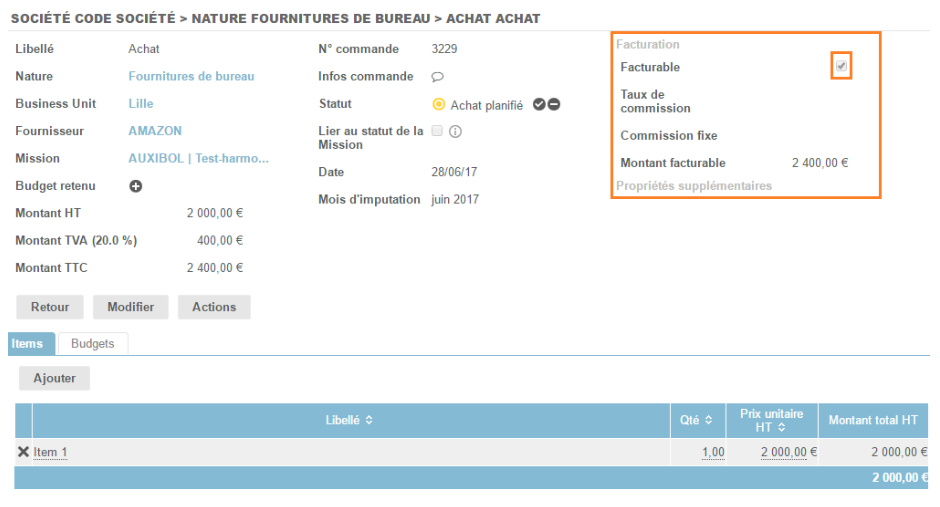Screen dimensions: 940x507
Task: Open the Actions button menu
Action: pyautogui.click(x=213, y=307)
